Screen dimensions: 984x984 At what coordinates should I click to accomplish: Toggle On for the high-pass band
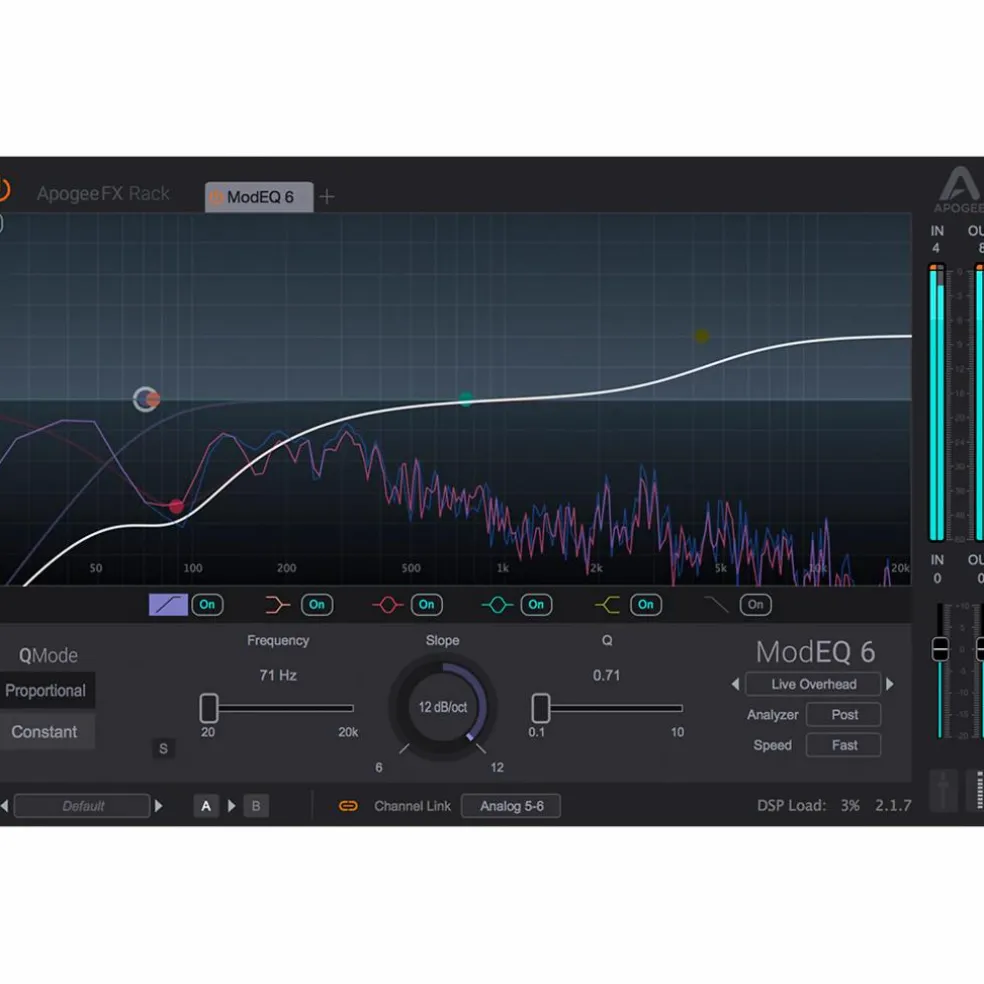pos(207,605)
